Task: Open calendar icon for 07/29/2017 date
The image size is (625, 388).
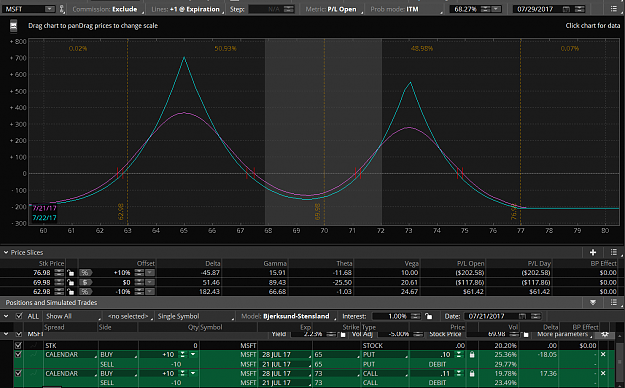Action: tap(566, 9)
